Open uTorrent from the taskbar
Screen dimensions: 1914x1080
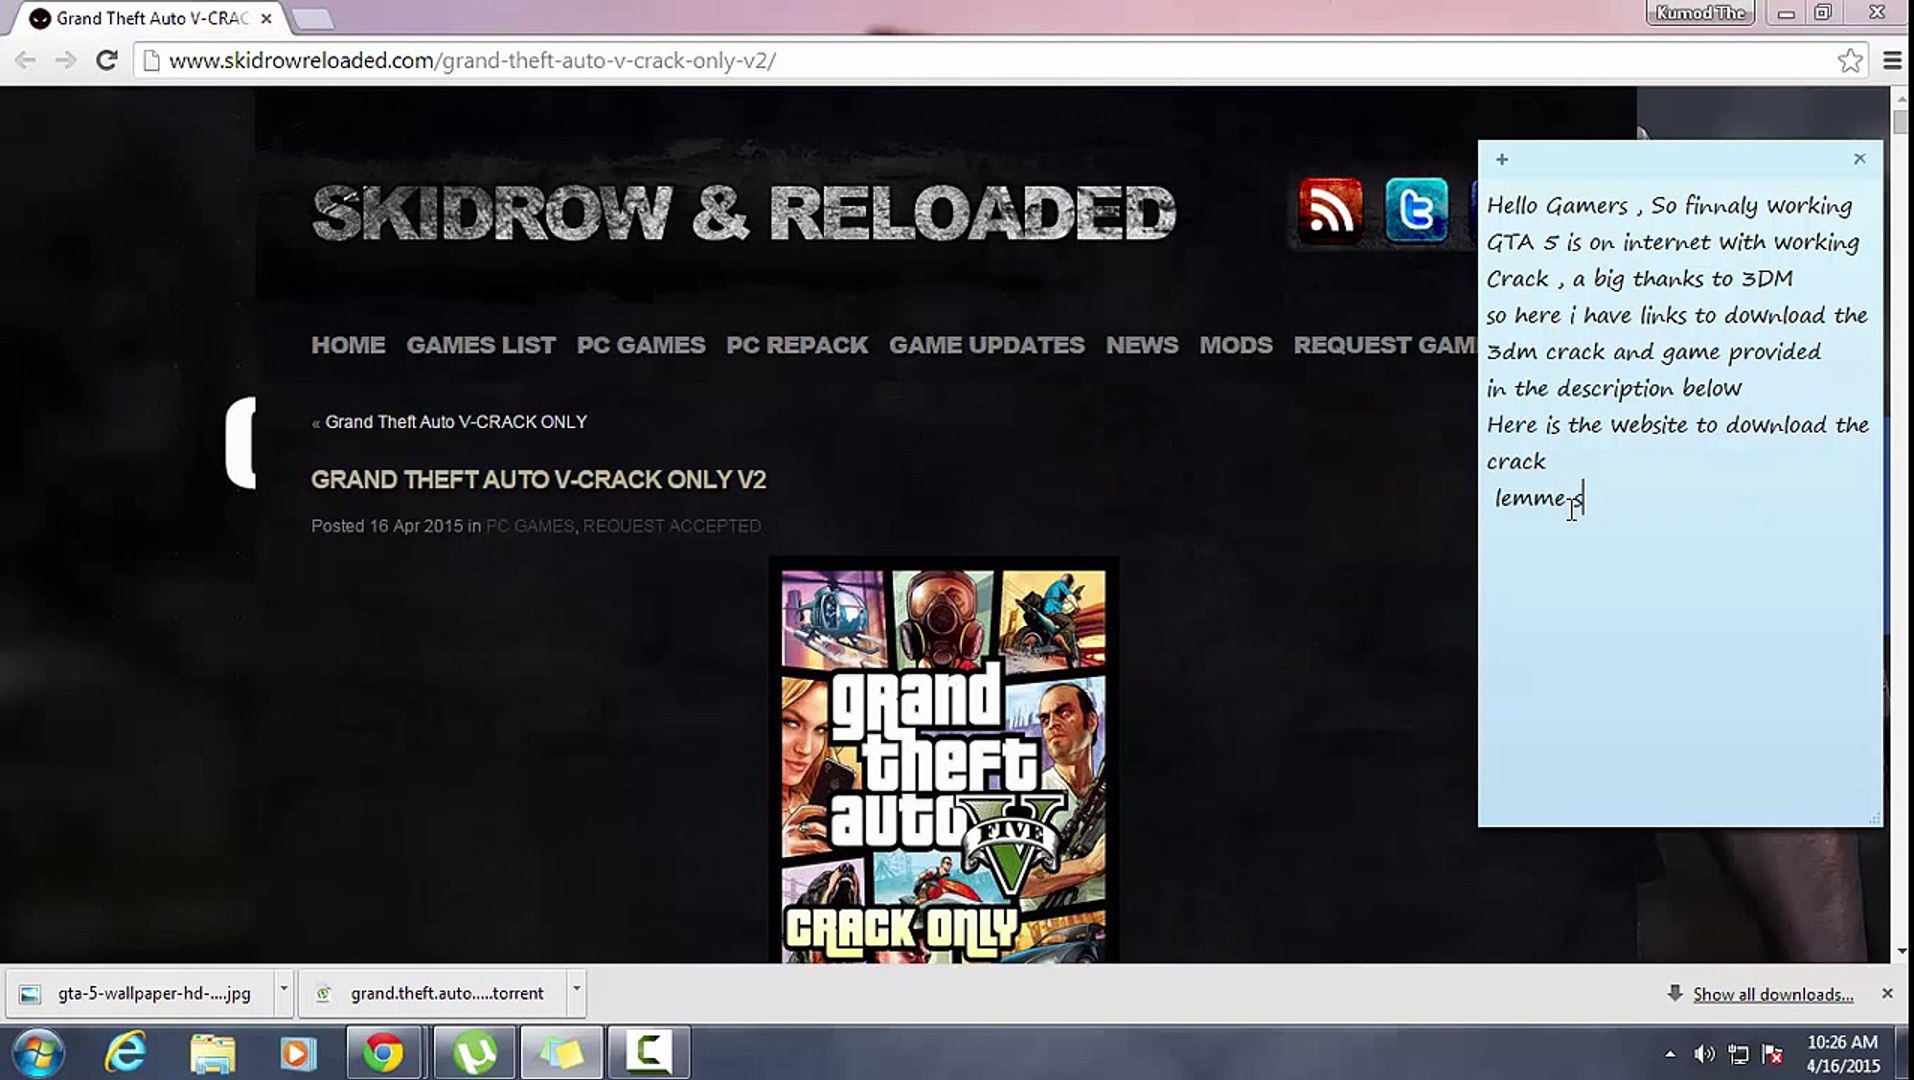point(475,1053)
